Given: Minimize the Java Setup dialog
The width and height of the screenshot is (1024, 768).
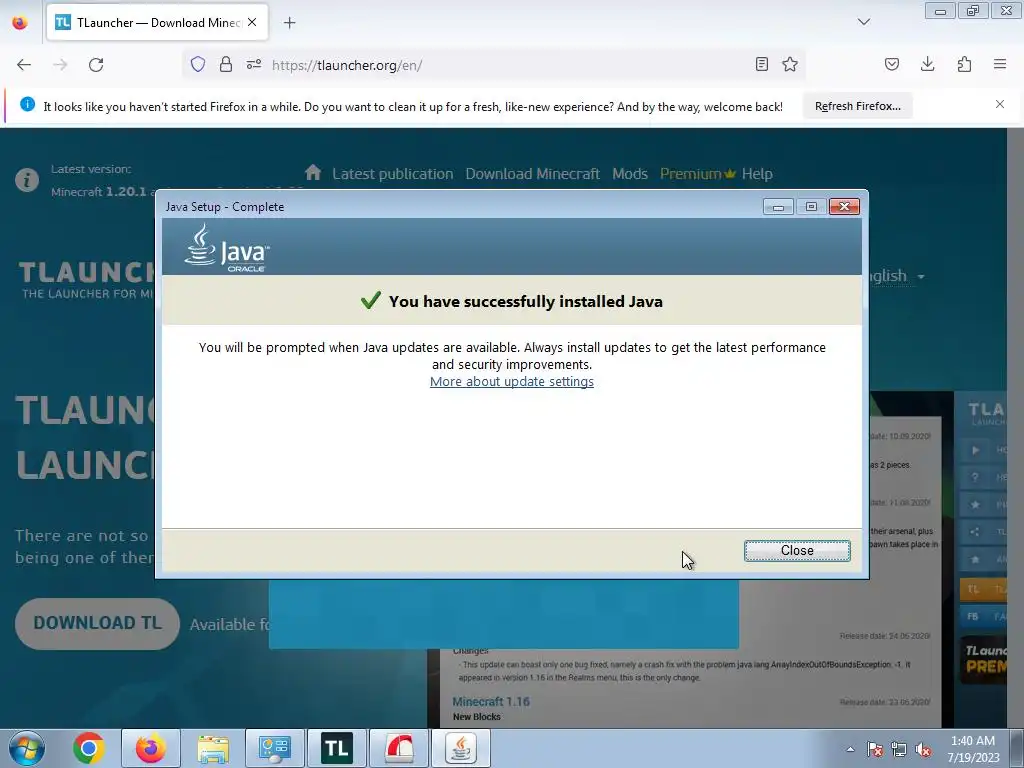Looking at the screenshot, I should [778, 207].
